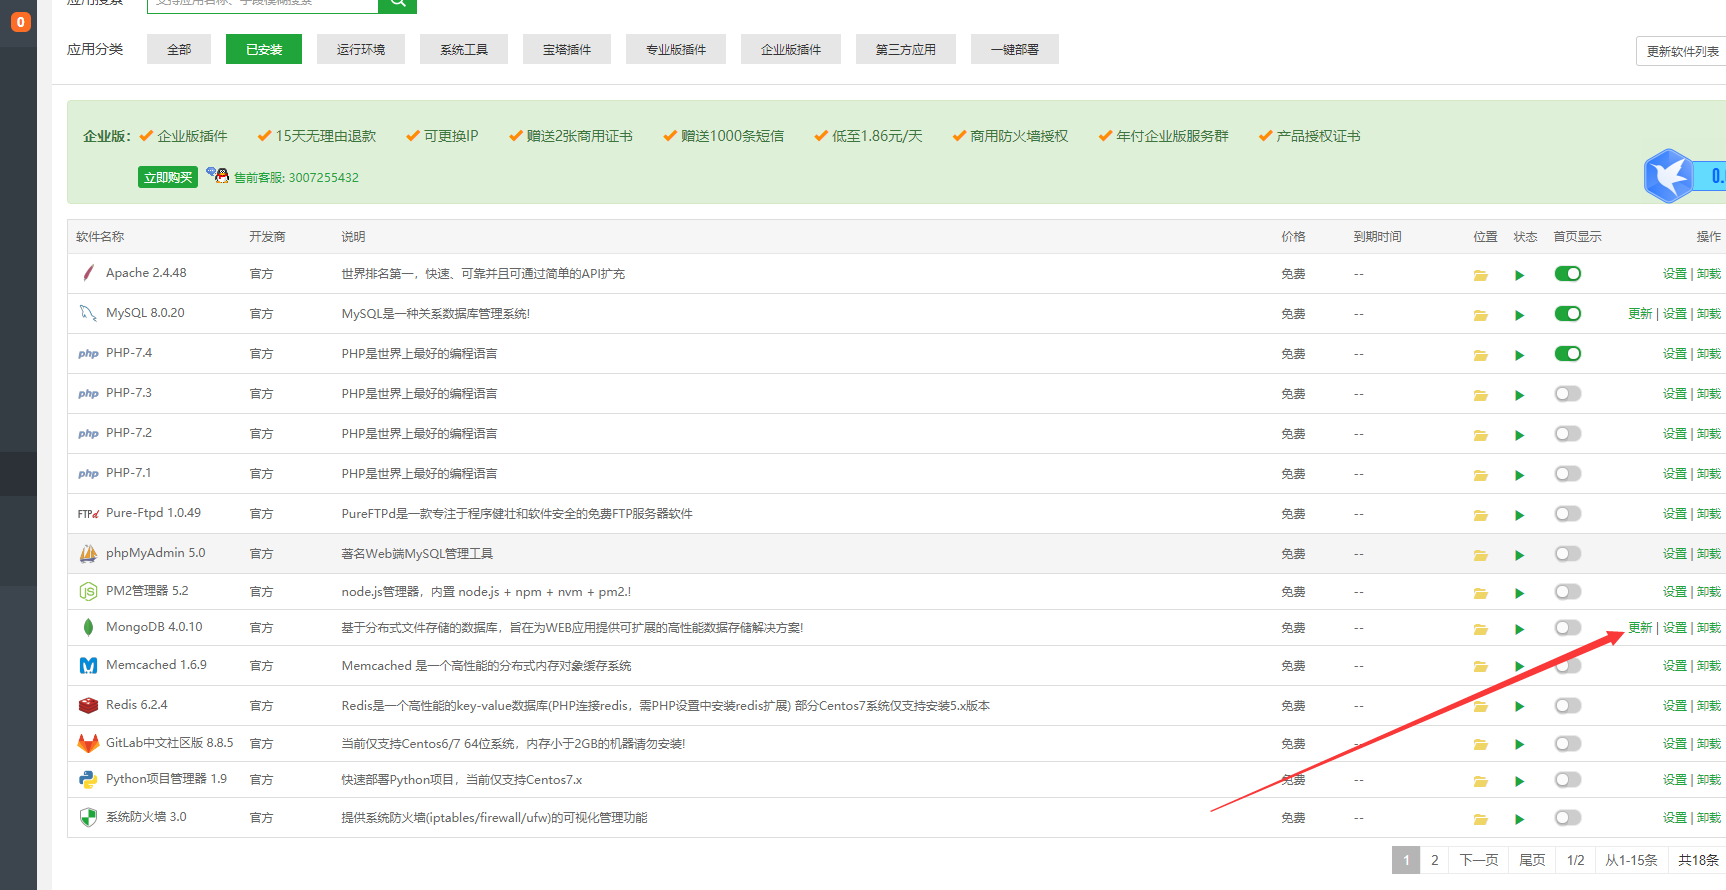Open folder location for phpMyAdmin 5.0
Screen dimensions: 1726x890
pyautogui.click(x=1480, y=555)
